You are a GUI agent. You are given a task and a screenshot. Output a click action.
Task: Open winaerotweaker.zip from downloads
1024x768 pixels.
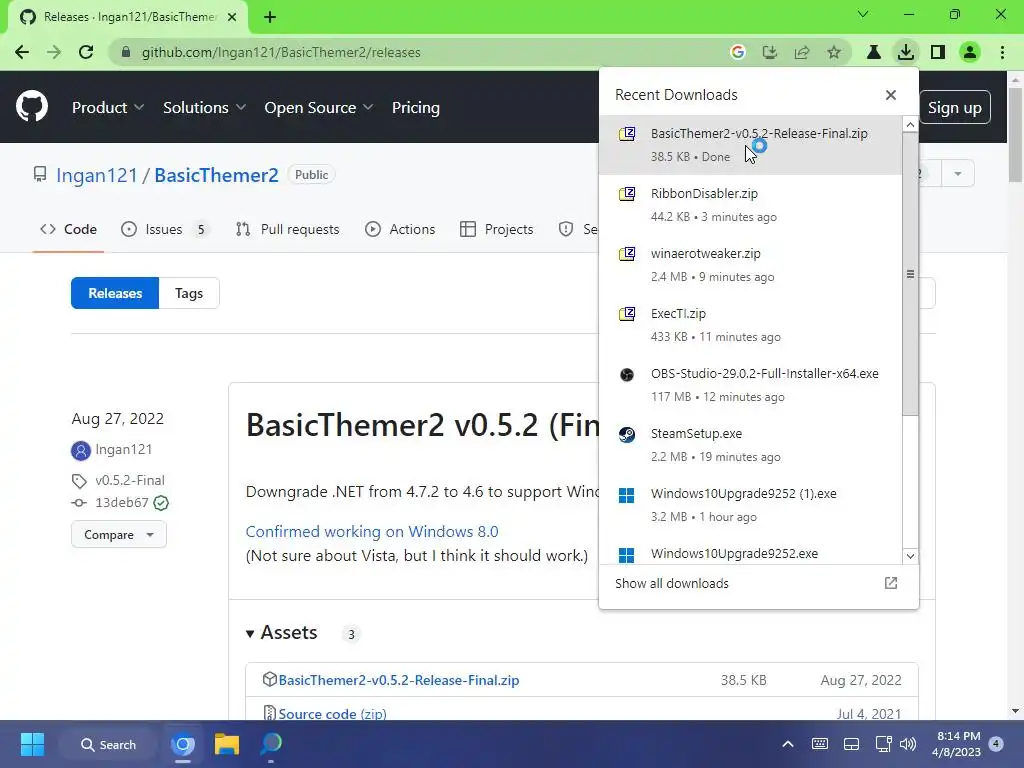click(750, 265)
